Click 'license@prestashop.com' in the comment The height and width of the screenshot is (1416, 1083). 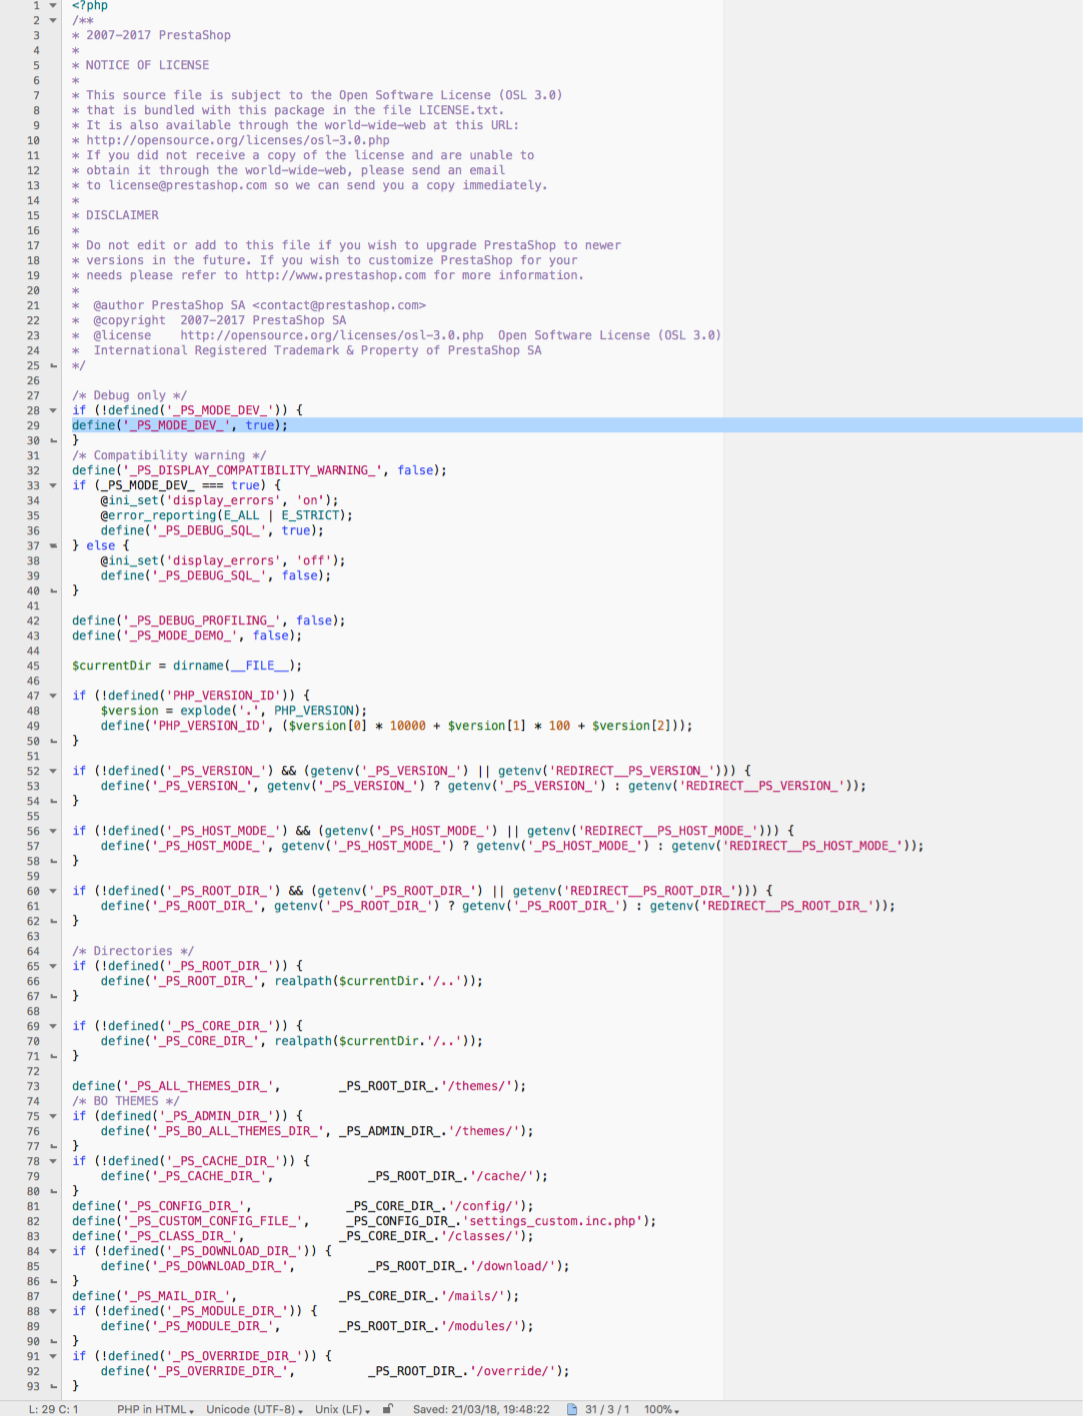coord(188,185)
